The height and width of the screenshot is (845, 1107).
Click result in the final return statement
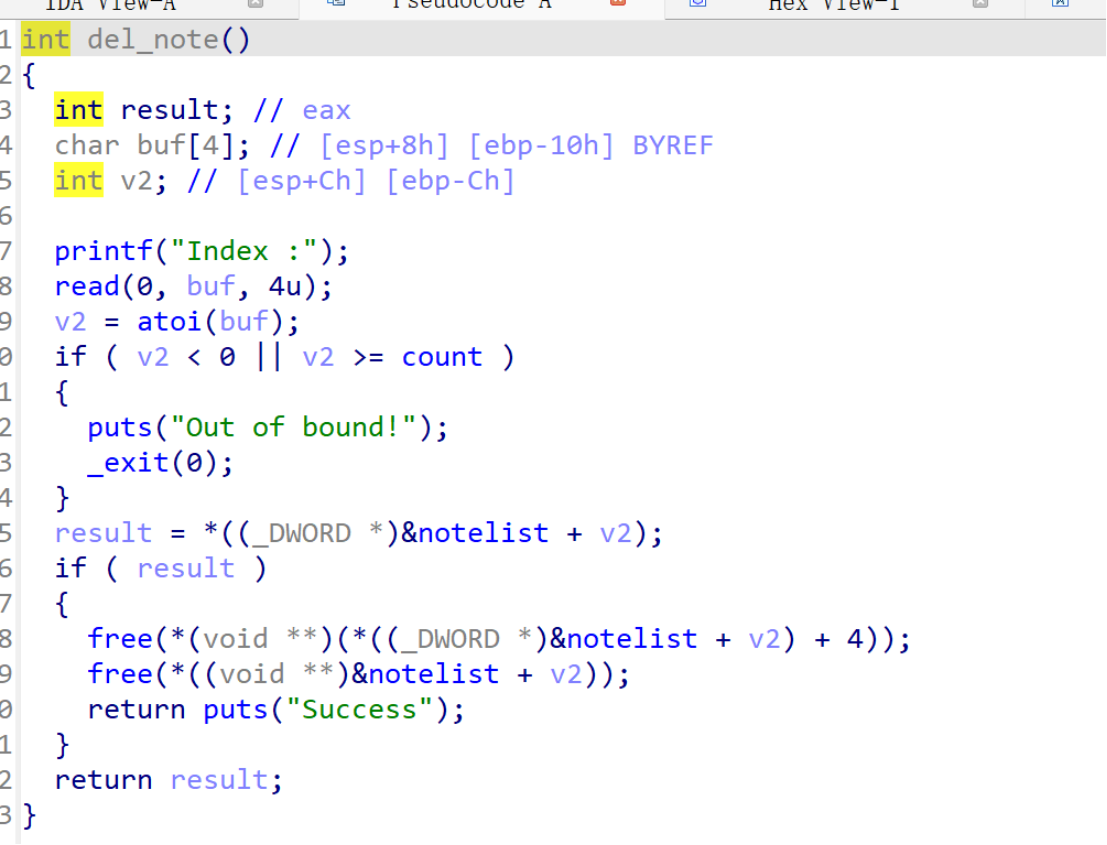click(219, 780)
